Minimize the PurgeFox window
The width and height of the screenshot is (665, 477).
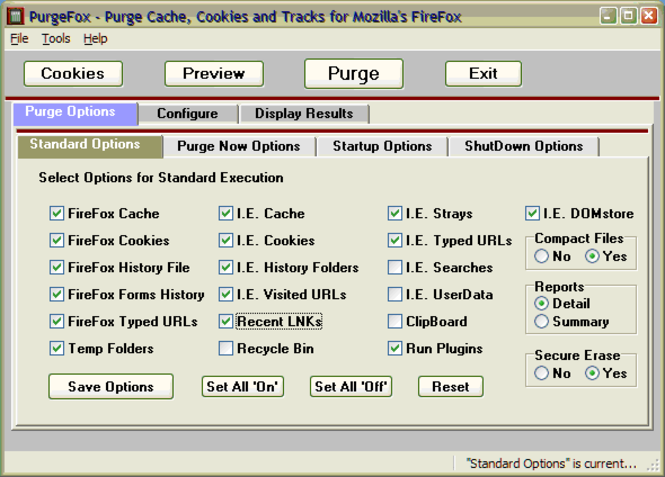[608, 17]
